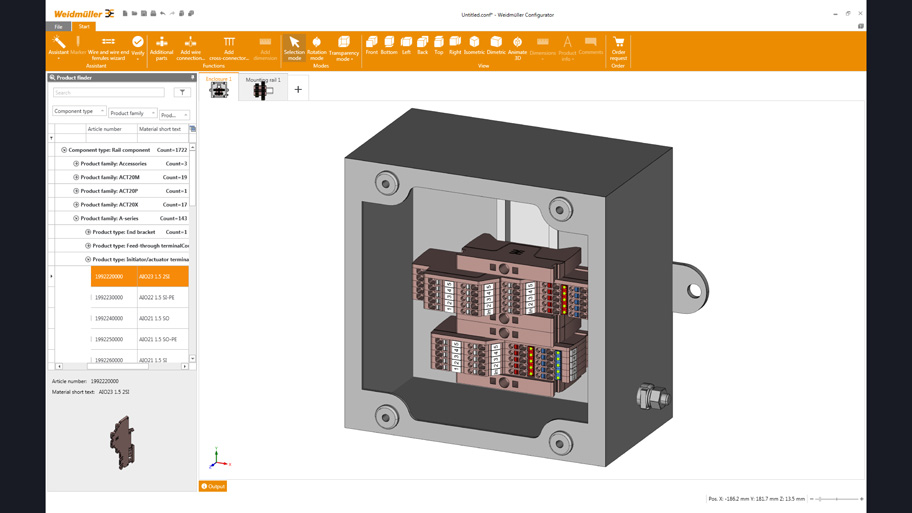912x513 pixels.
Task: Click the zoom slider in status bar
Action: tap(836, 499)
